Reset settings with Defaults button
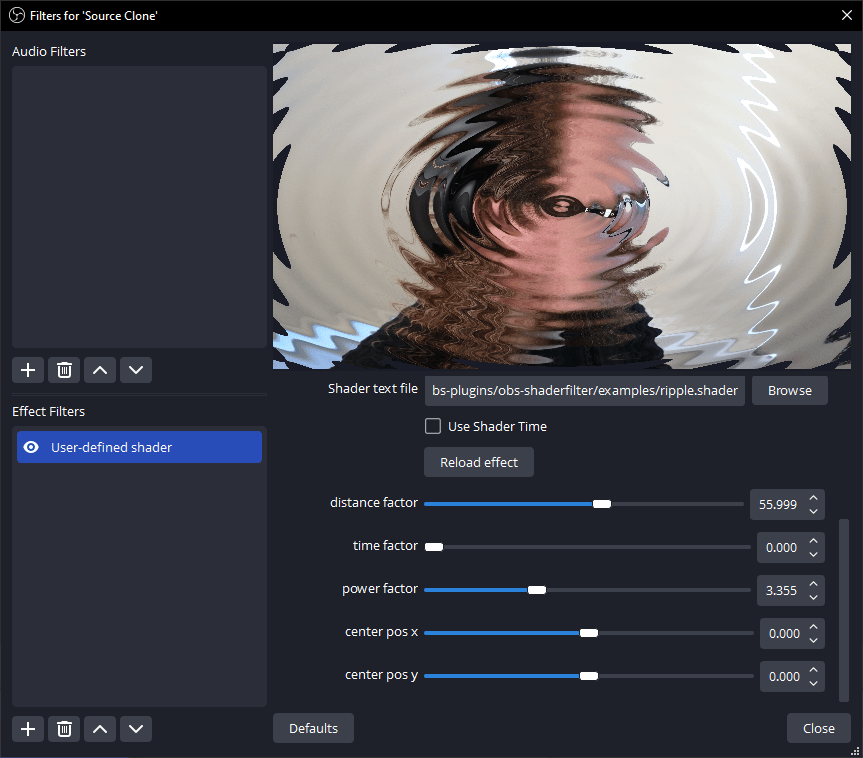This screenshot has width=863, height=758. 313,728
